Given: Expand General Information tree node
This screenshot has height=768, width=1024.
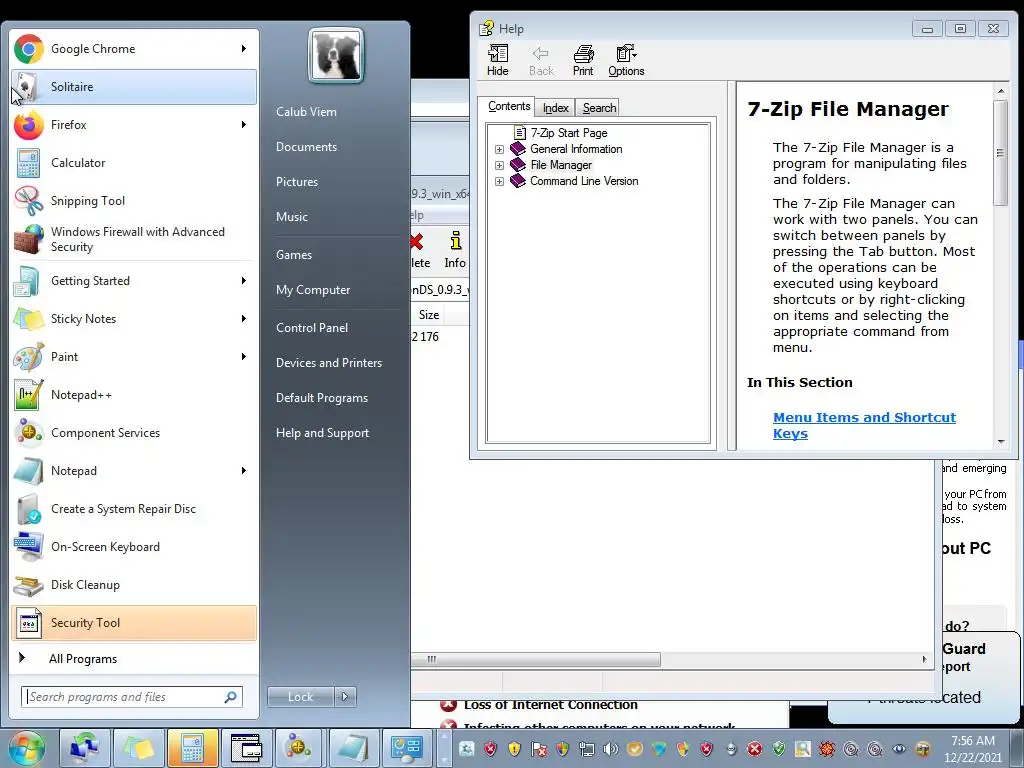Looking at the screenshot, I should click(500, 150).
